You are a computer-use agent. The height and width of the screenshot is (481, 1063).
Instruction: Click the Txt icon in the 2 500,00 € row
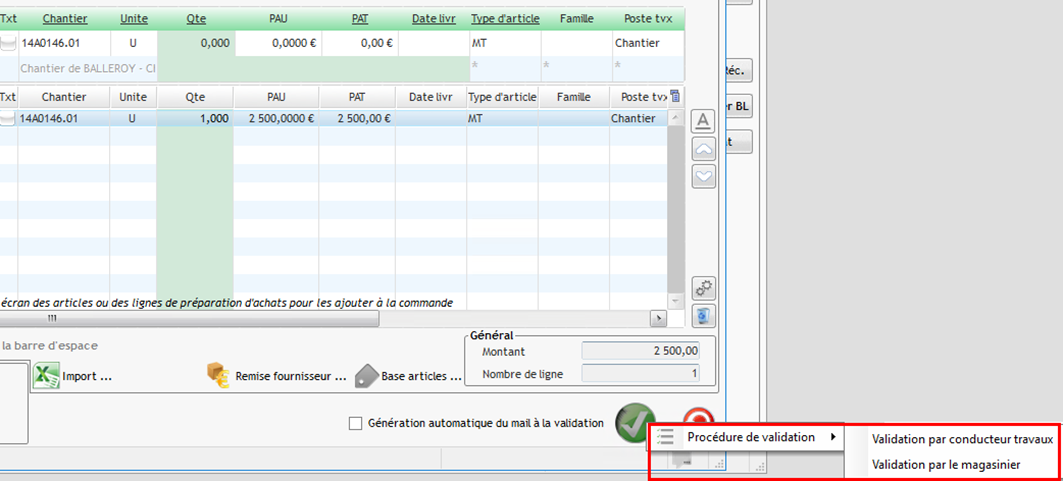click(7, 119)
